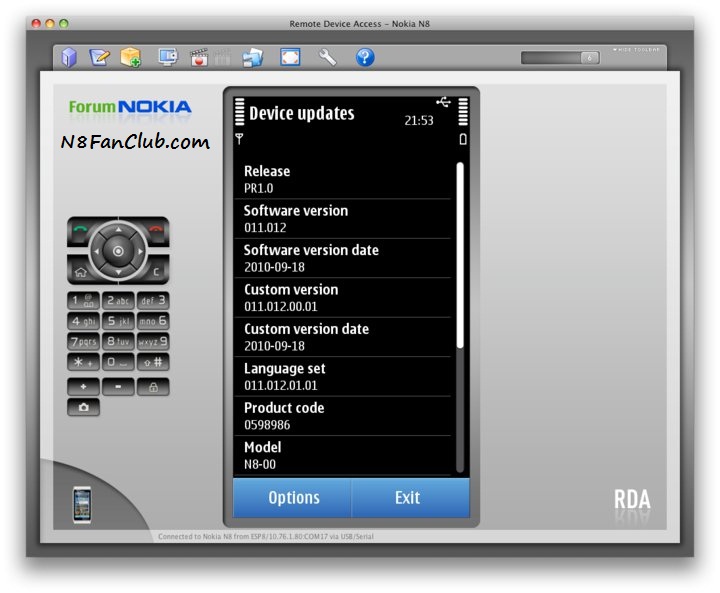This screenshot has width=720, height=593.
Task: Start video recording with clapperboard icon
Action: click(199, 58)
